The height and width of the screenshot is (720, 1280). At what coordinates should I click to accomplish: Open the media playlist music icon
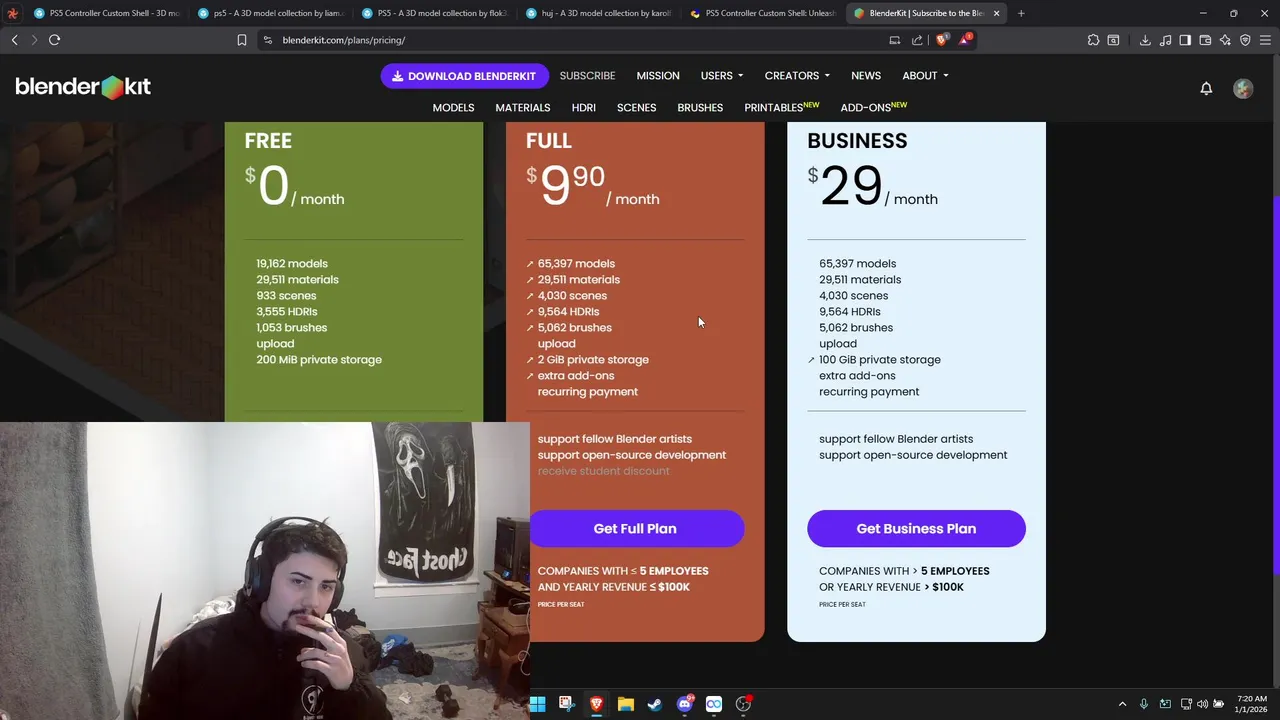pyautogui.click(x=1165, y=40)
